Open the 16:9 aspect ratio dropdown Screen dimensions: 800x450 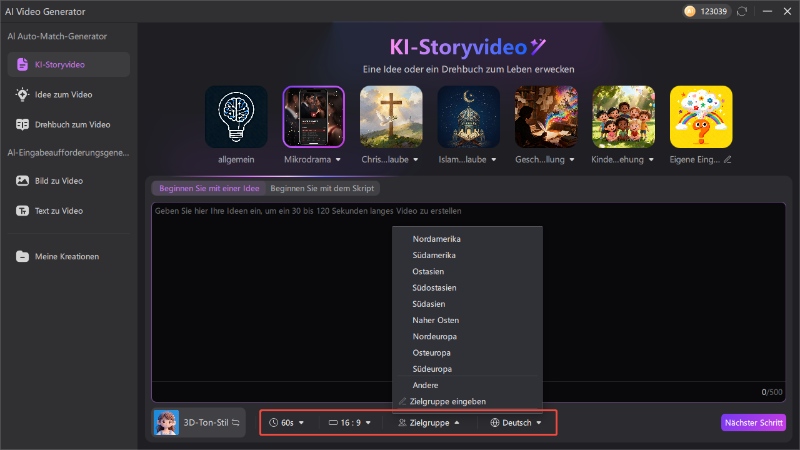[x=349, y=423]
